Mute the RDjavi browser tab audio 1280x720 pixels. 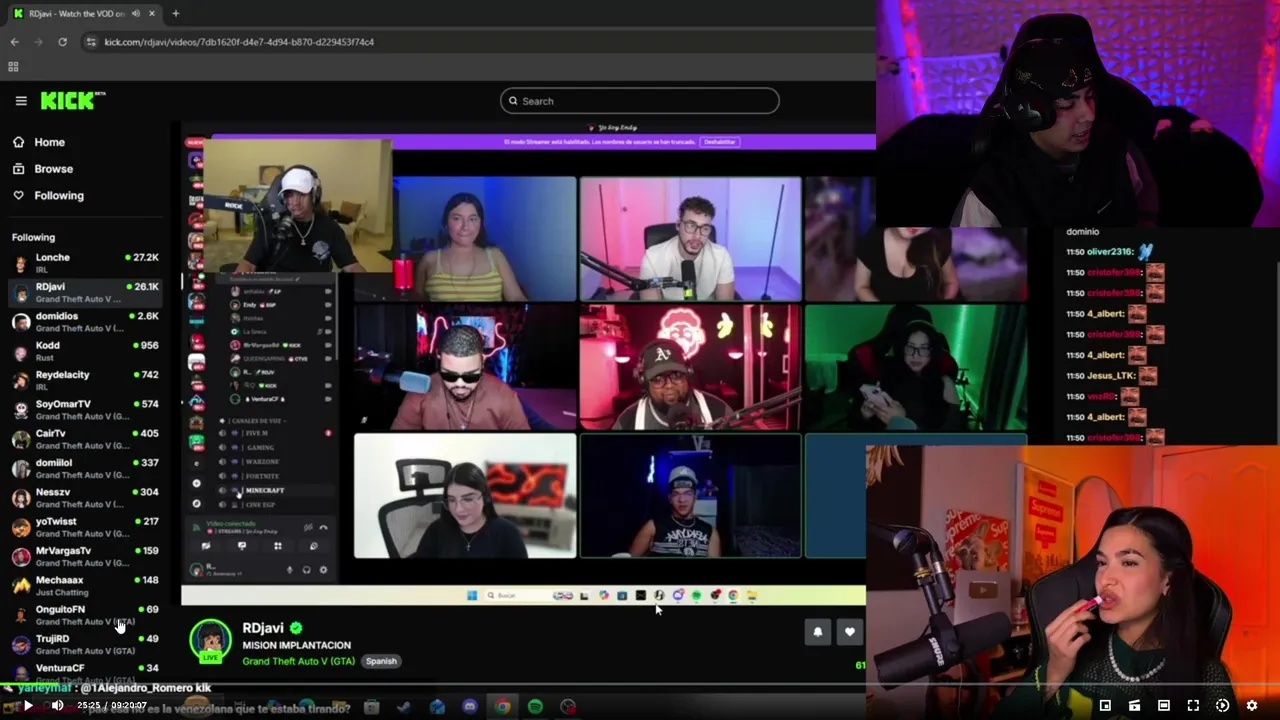click(136, 13)
